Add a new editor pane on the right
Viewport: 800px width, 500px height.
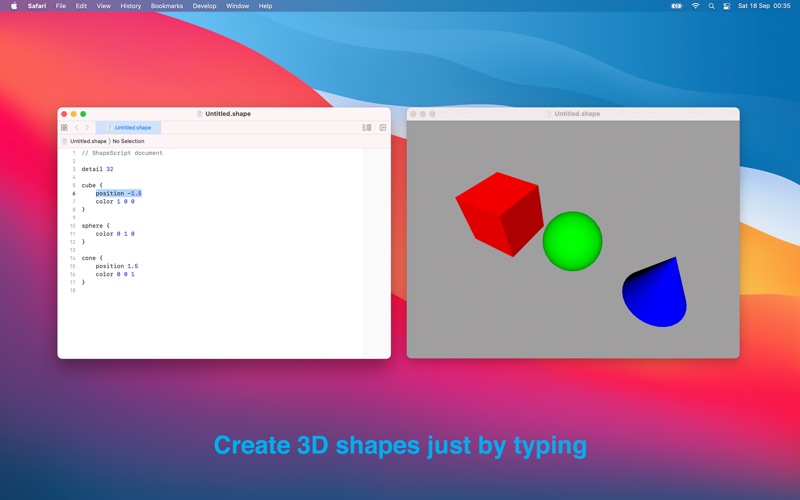click(x=383, y=128)
